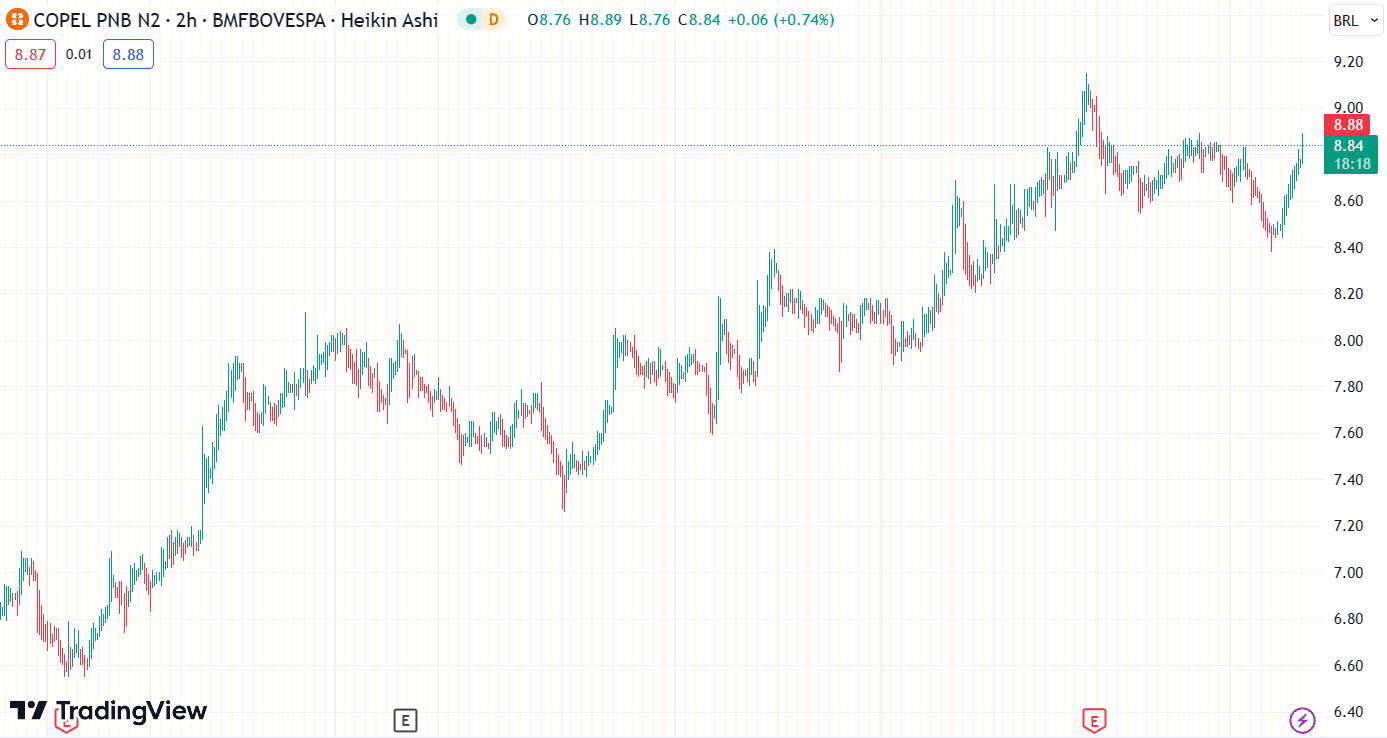This screenshot has height=738, width=1387.
Task: Click the orange D data-mode indicator
Action: point(493,19)
